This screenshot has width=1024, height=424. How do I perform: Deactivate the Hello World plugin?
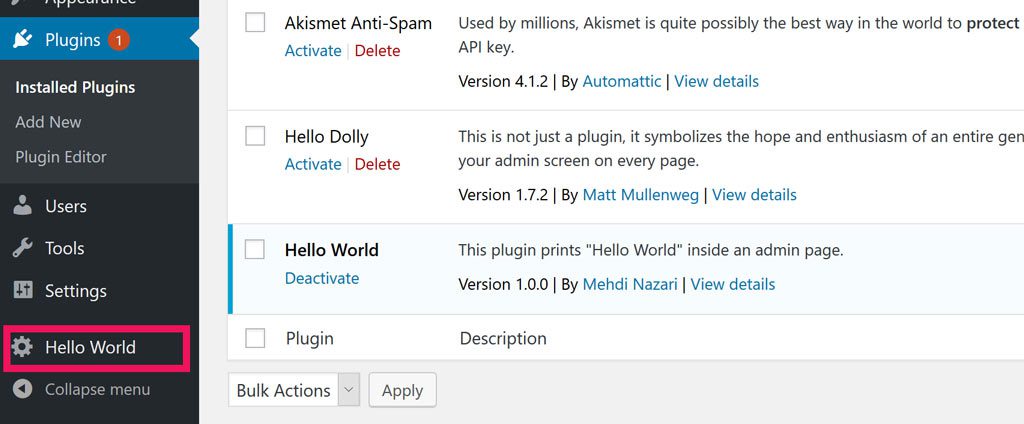click(322, 278)
